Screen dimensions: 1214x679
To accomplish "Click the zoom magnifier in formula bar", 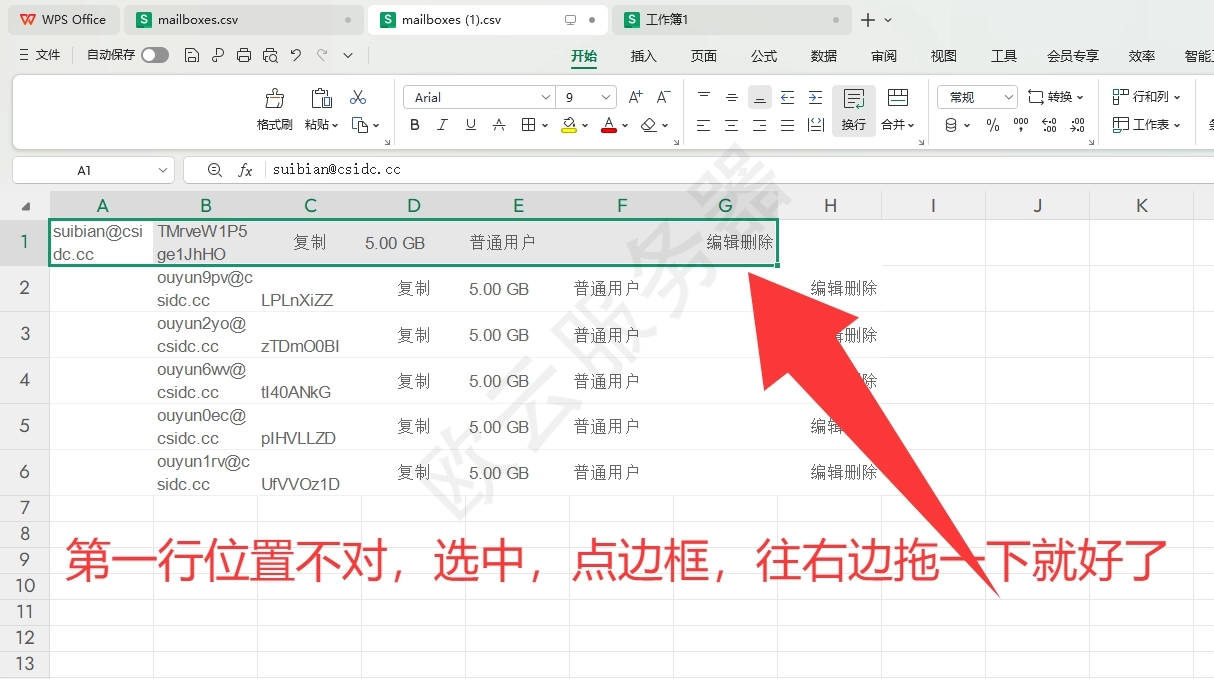I will click(214, 170).
